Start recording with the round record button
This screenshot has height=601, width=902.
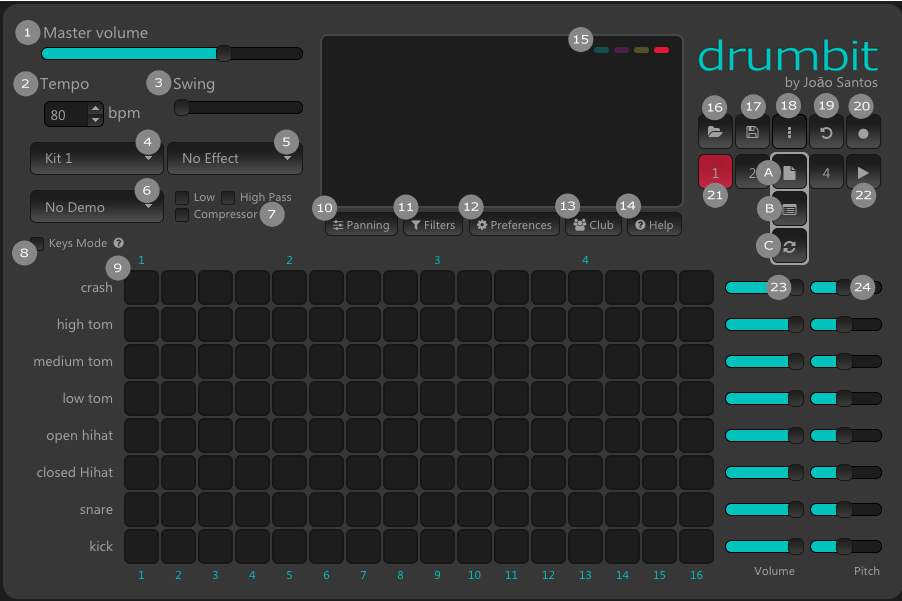[863, 132]
